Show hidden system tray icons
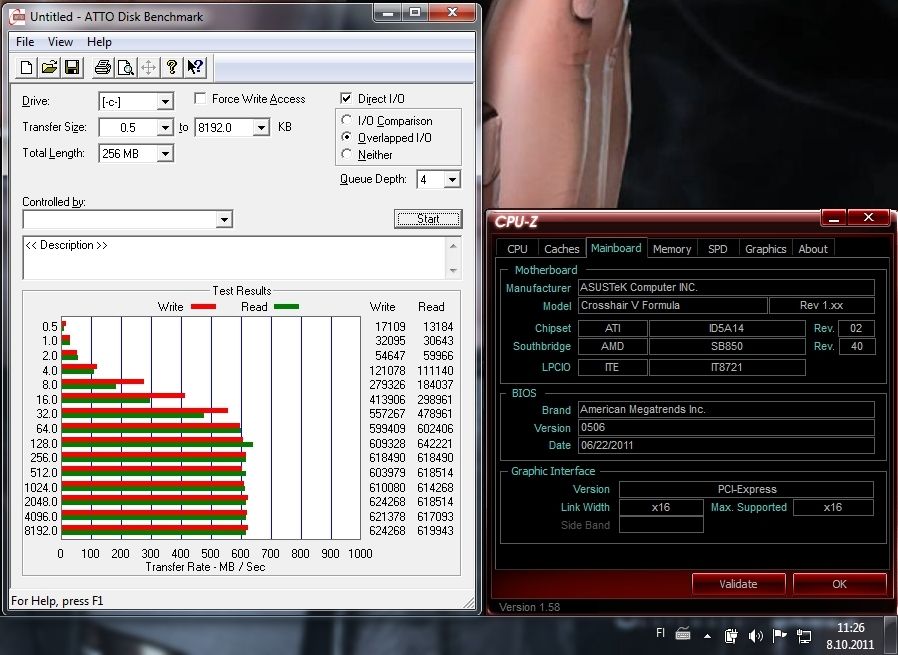The height and width of the screenshot is (655, 898). 708,636
